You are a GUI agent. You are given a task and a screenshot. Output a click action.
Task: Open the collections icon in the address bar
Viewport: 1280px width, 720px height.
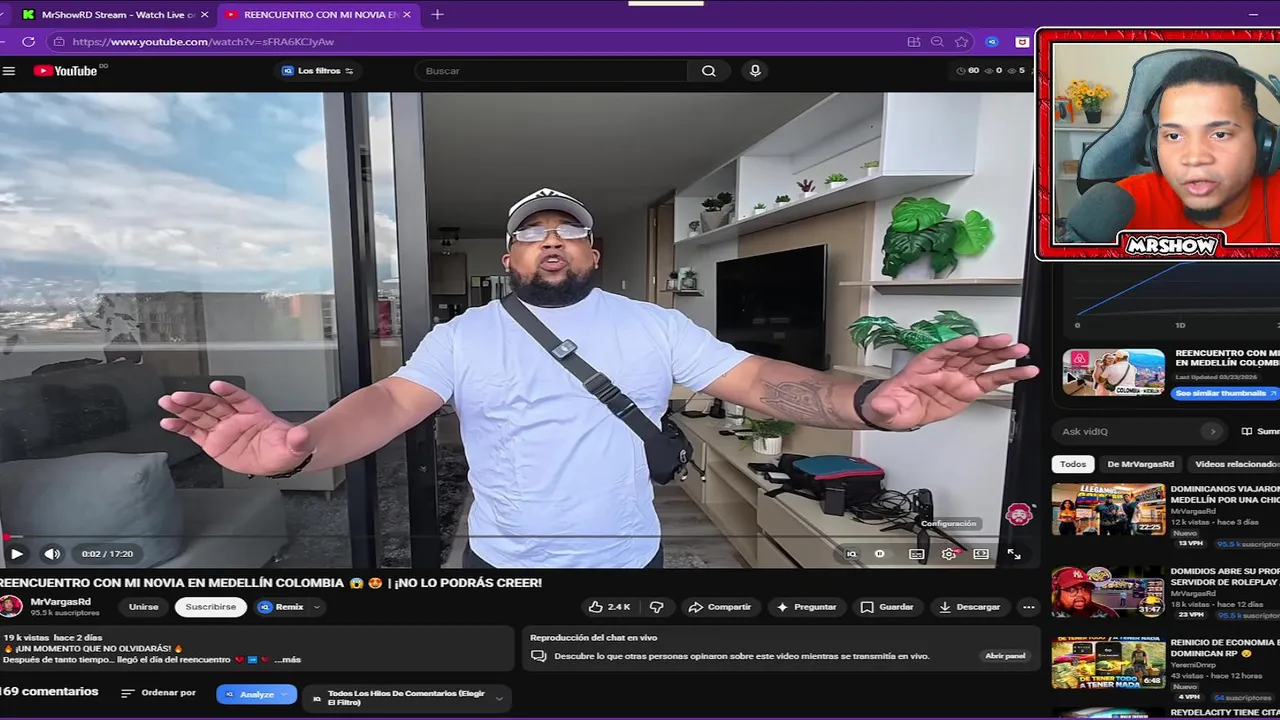(x=913, y=42)
